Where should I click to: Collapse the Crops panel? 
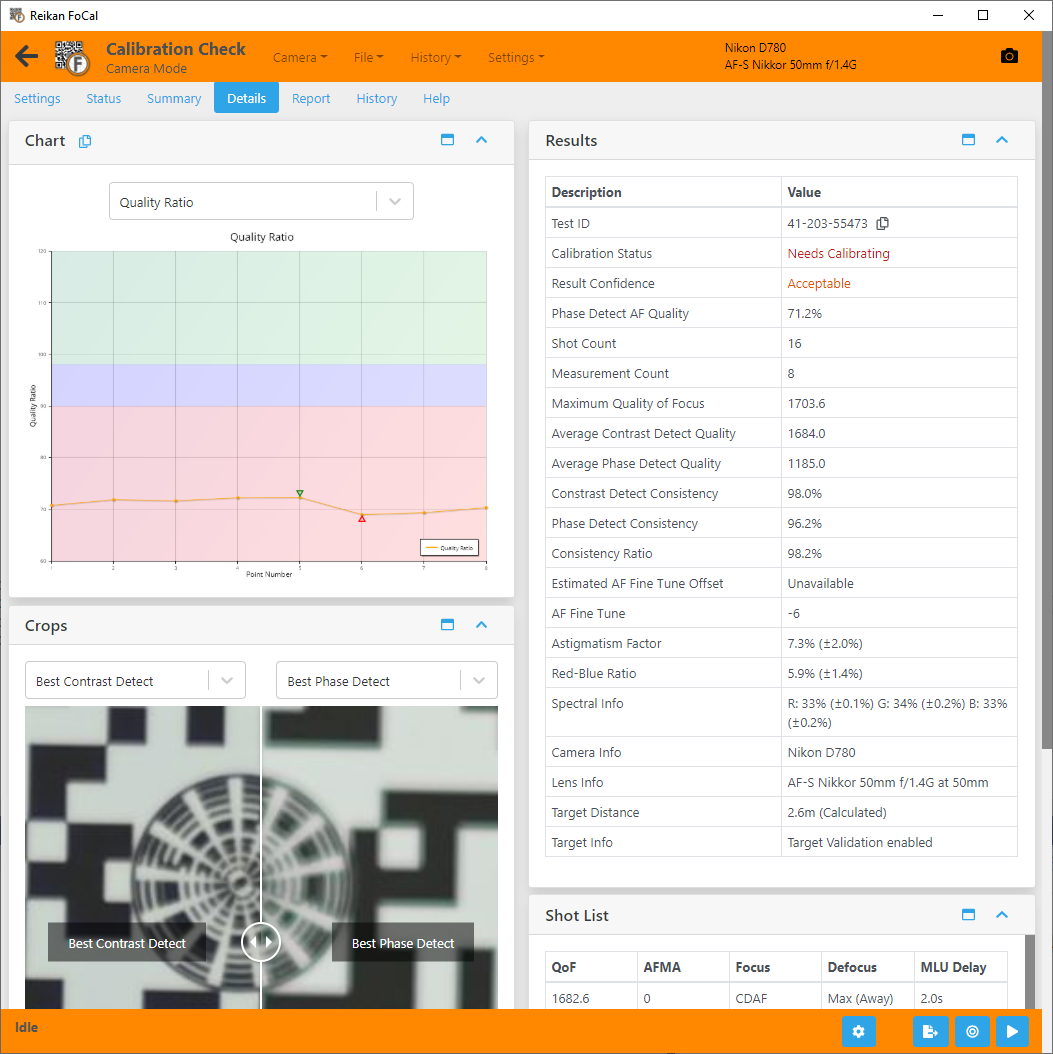[x=481, y=624]
